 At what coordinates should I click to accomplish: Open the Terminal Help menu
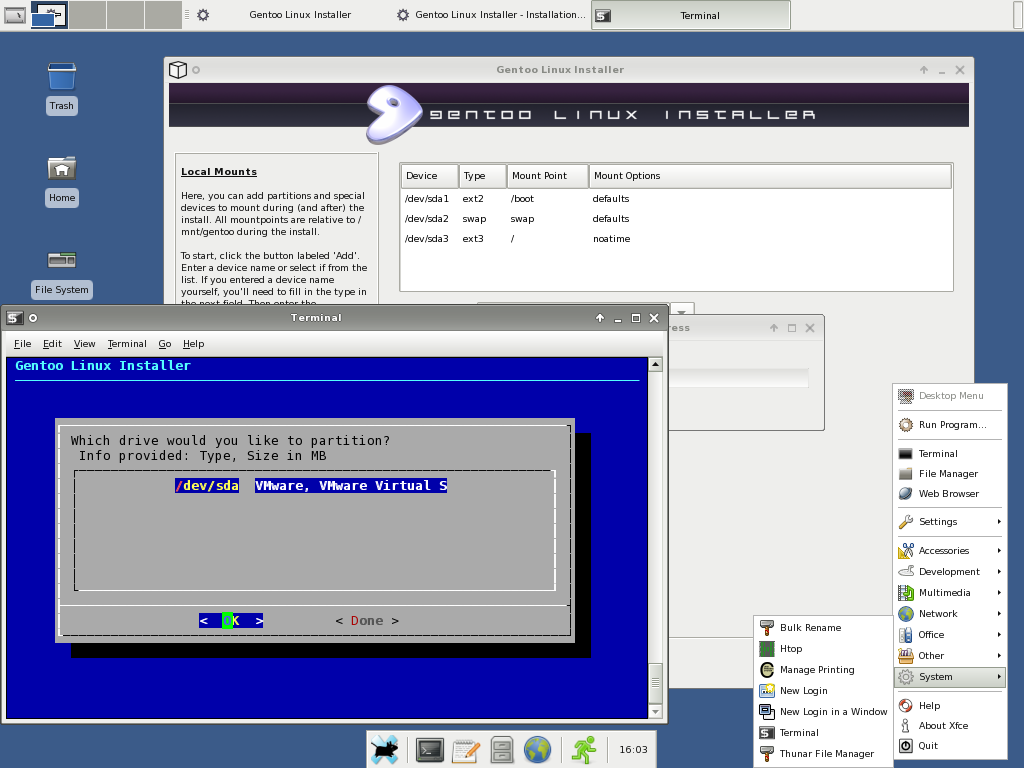coord(193,344)
